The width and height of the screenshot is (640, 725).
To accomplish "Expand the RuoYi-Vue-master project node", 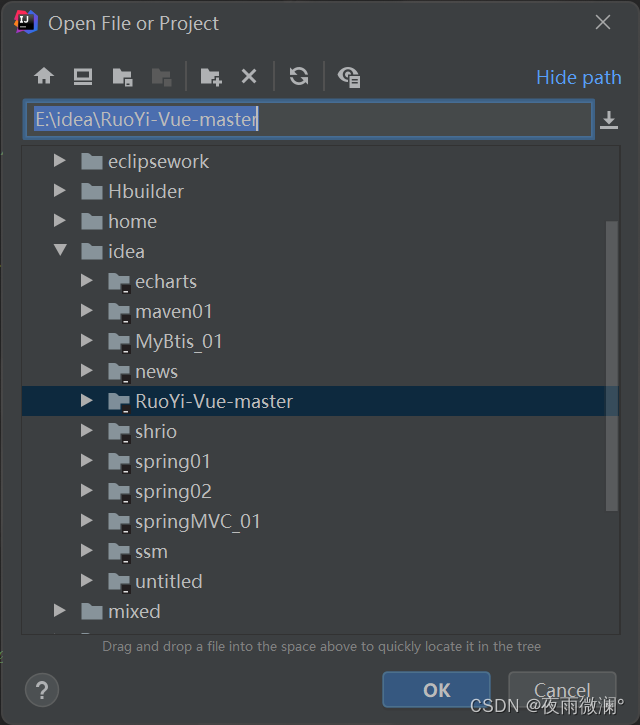I will click(x=88, y=401).
